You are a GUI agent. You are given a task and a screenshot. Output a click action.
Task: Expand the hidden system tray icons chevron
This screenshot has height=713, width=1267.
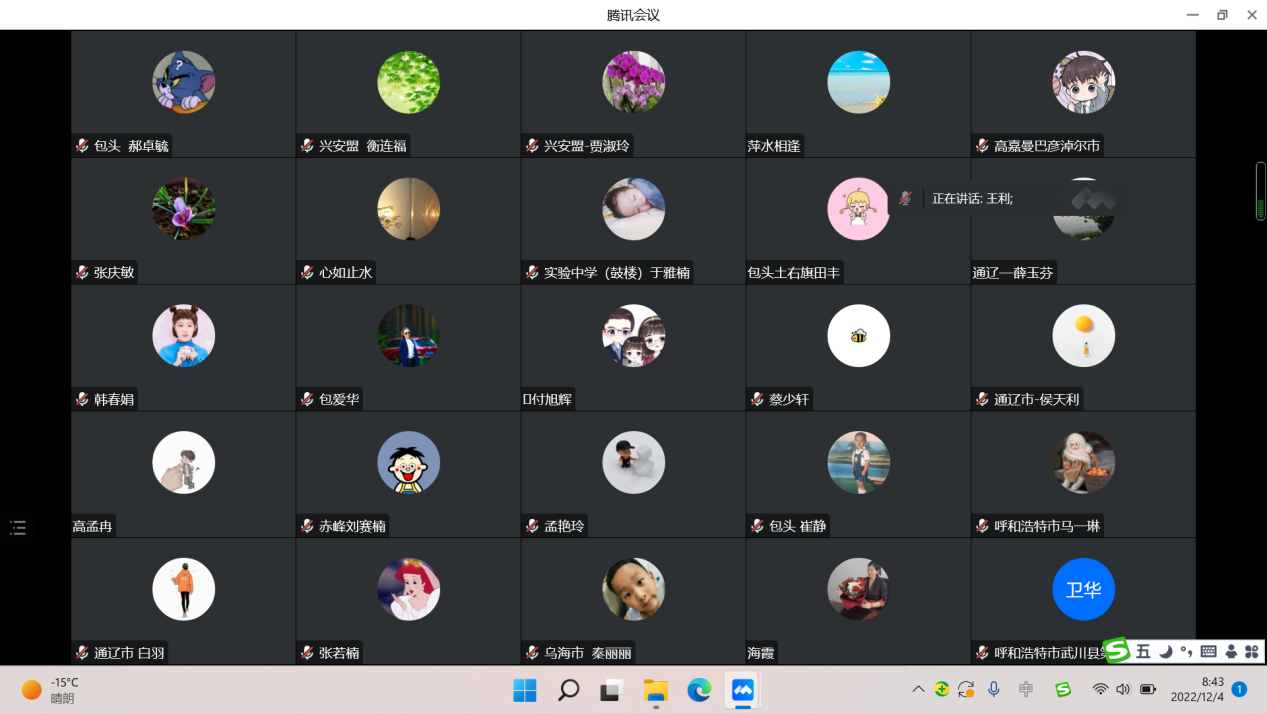tap(917, 689)
